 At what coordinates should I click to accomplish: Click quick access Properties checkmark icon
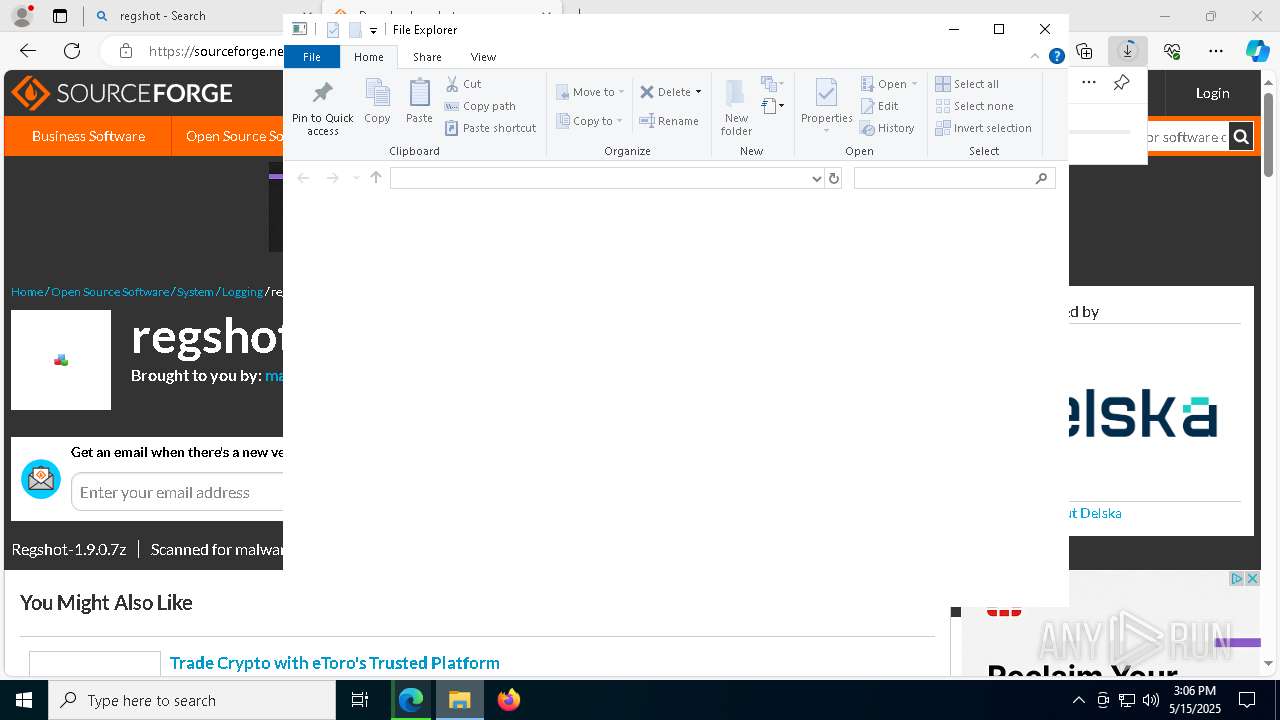[x=333, y=30]
